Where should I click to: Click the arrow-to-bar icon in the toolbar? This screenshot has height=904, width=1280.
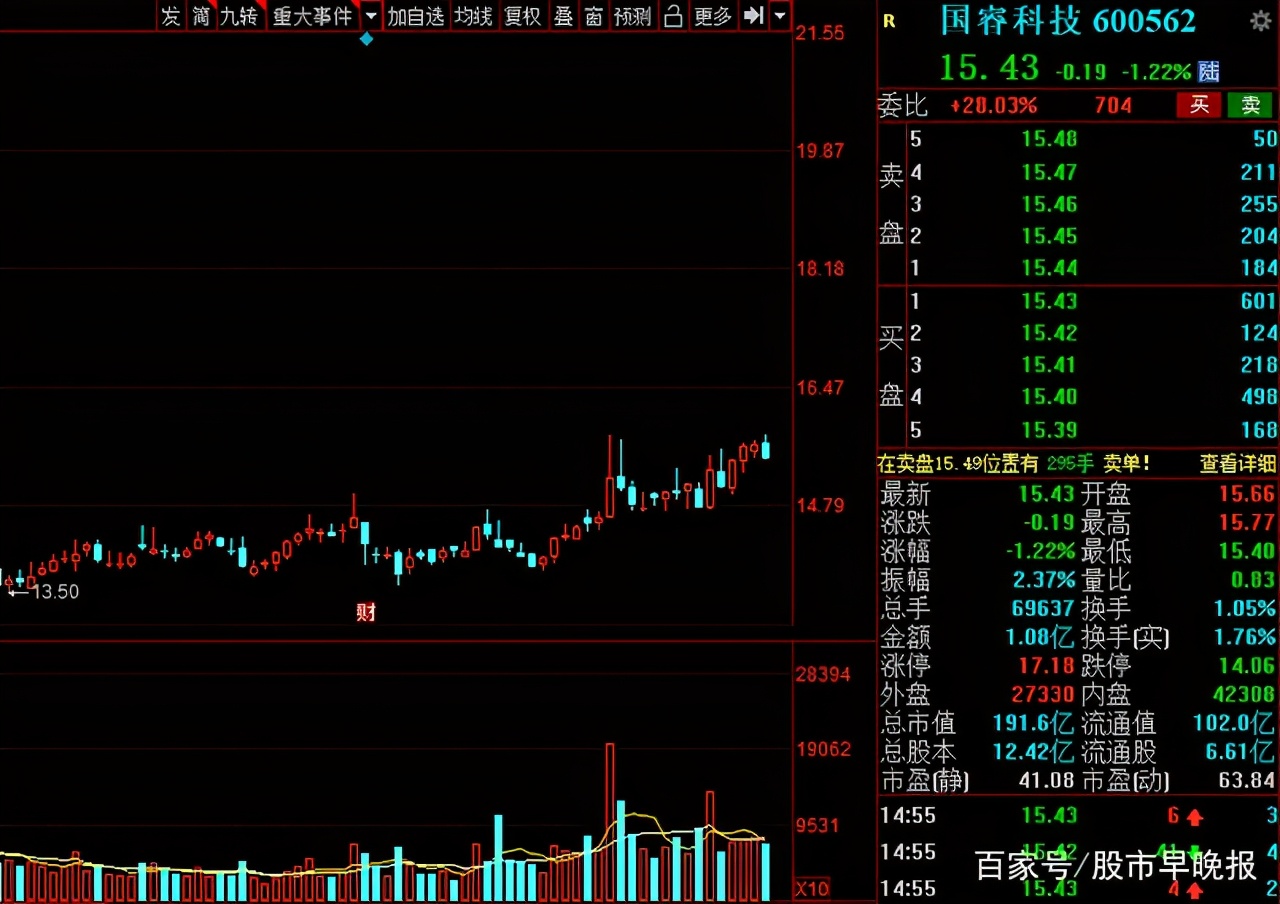[x=754, y=16]
